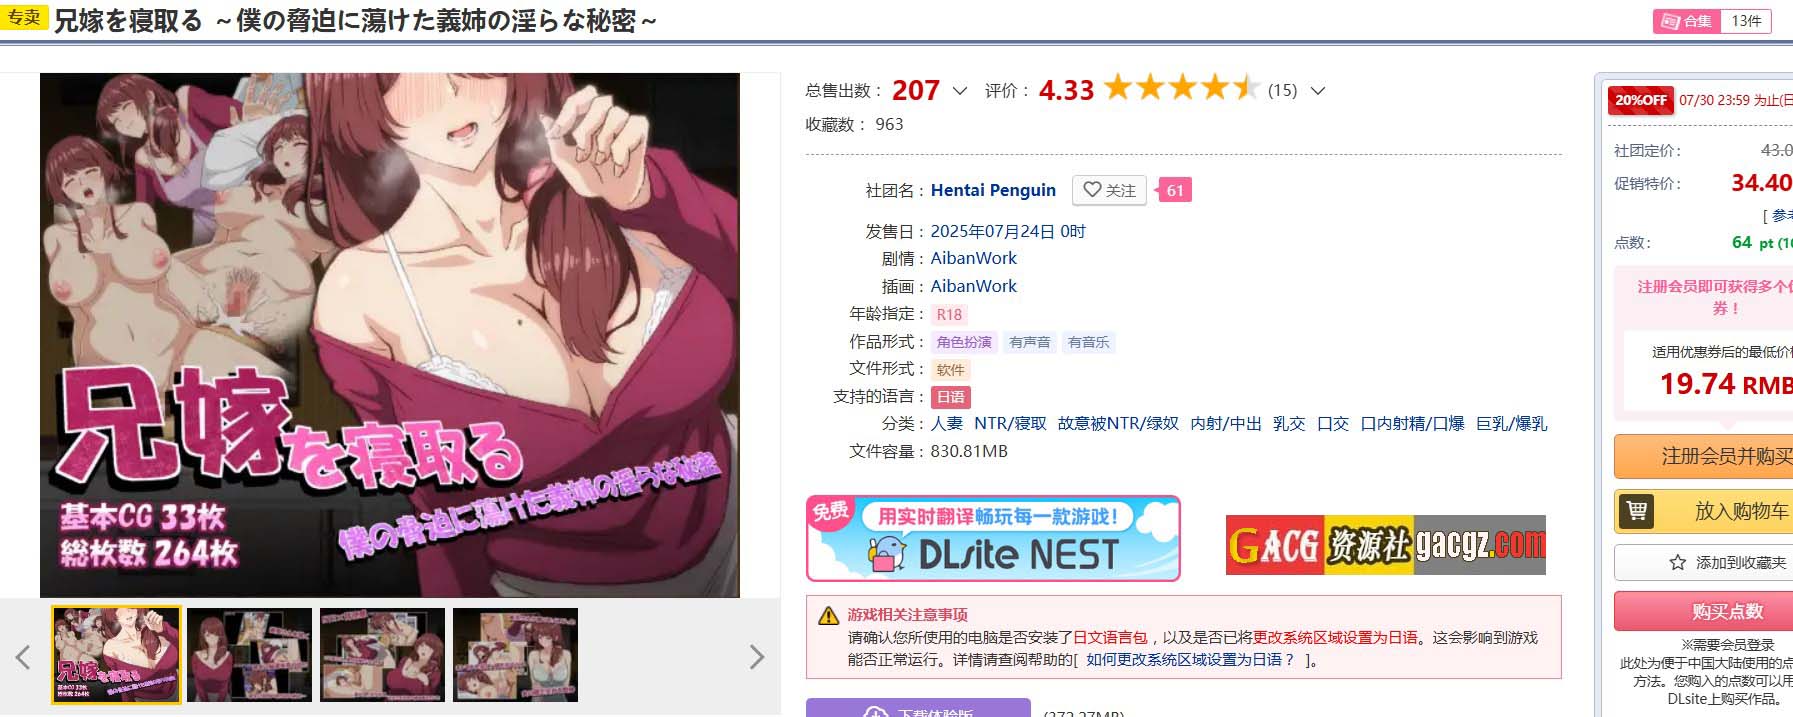This screenshot has height=717, width=1793.
Task: Click the star icon to add to favorites
Action: [1677, 562]
